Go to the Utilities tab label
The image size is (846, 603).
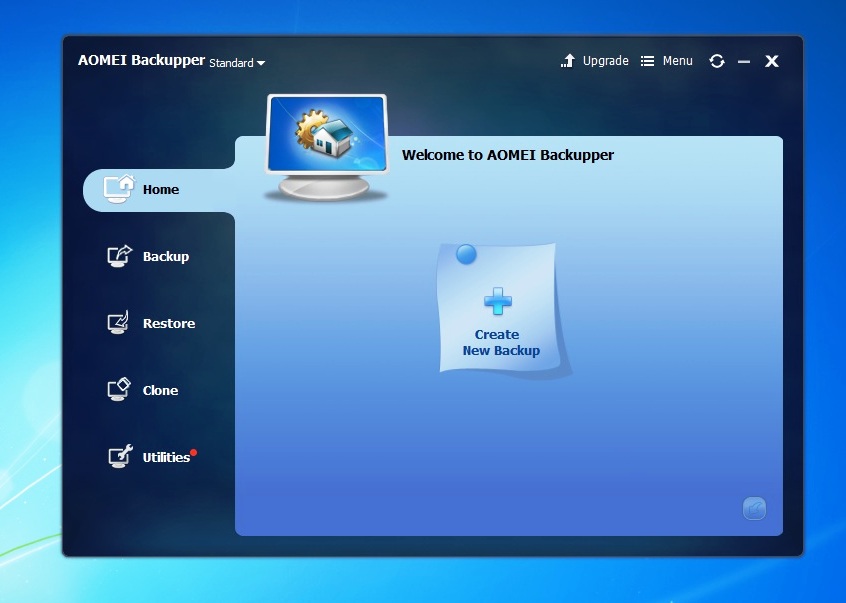click(166, 457)
